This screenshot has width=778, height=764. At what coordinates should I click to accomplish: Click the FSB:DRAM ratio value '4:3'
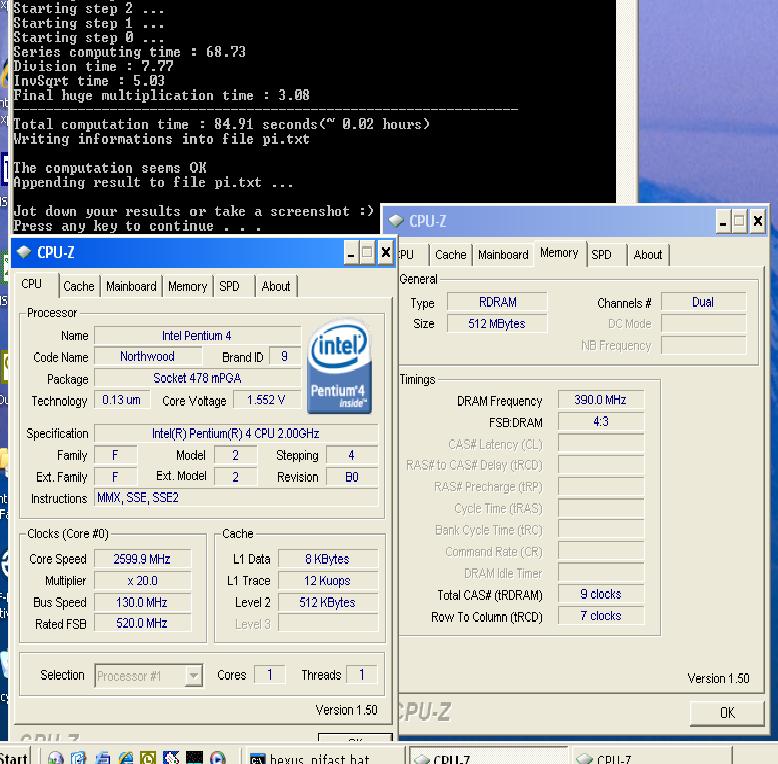[x=601, y=421]
